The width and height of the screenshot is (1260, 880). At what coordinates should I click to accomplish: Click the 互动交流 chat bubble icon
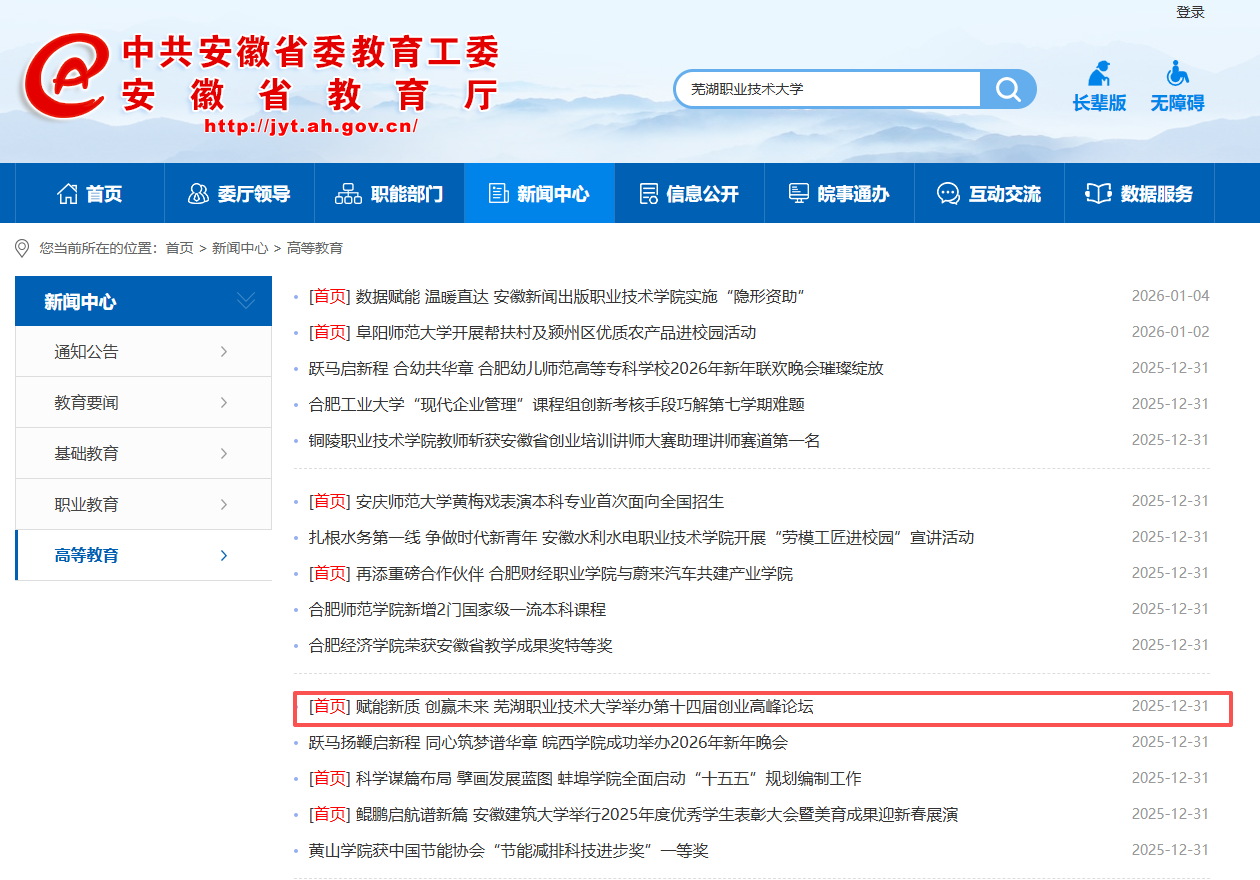tap(948, 194)
